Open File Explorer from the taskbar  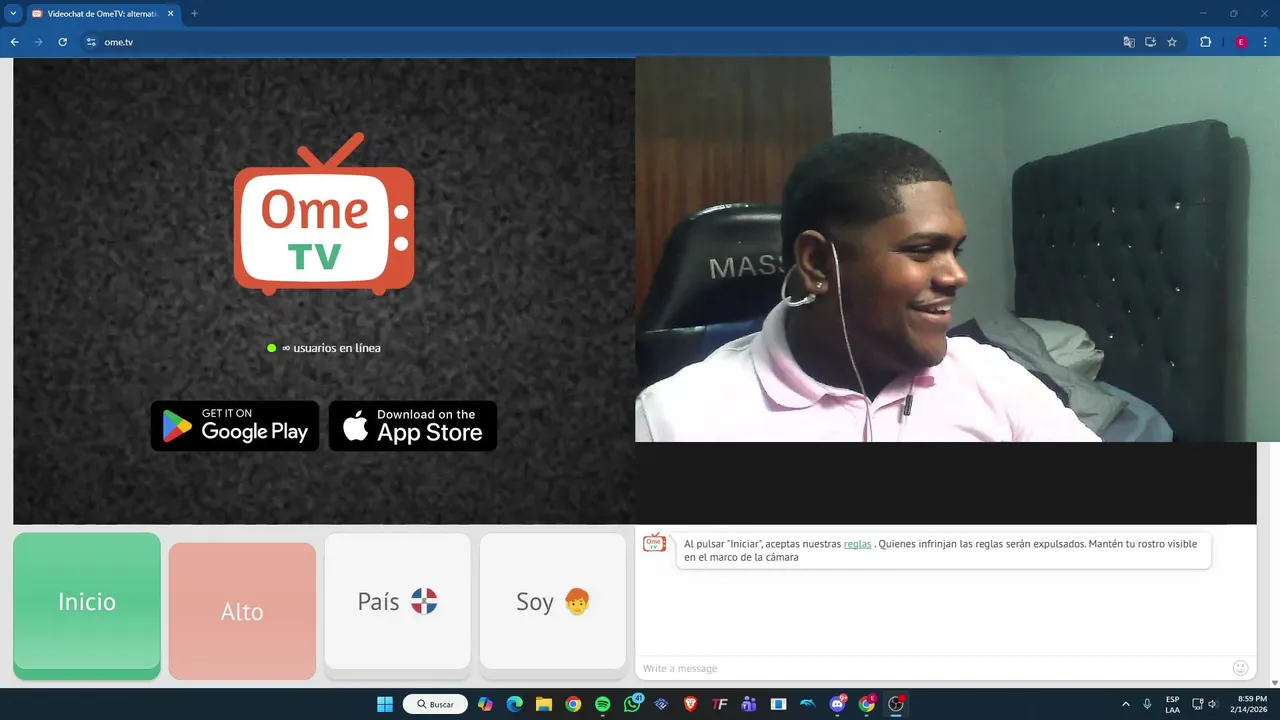pyautogui.click(x=543, y=704)
